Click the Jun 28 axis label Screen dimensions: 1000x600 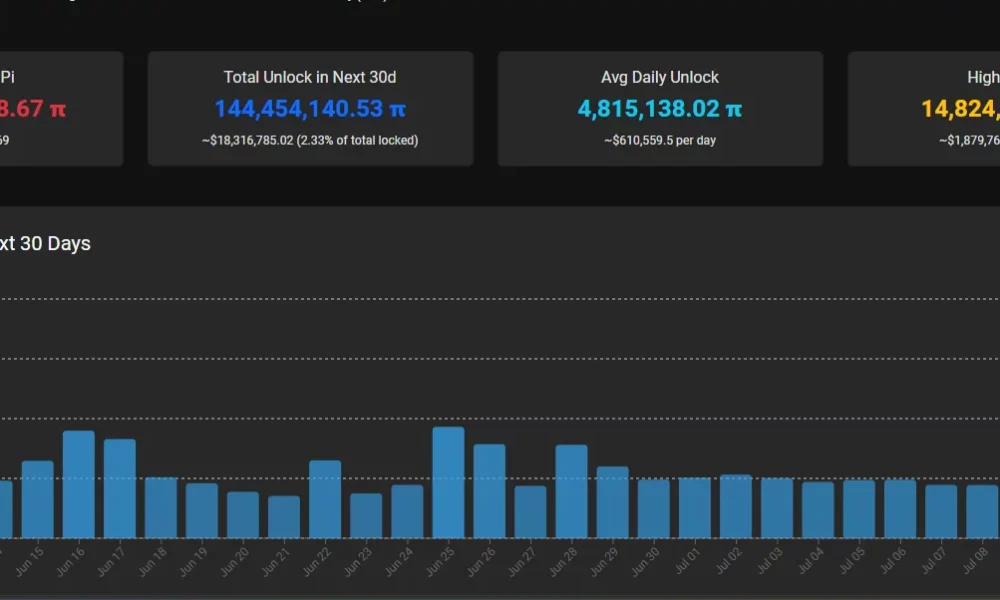(x=563, y=562)
